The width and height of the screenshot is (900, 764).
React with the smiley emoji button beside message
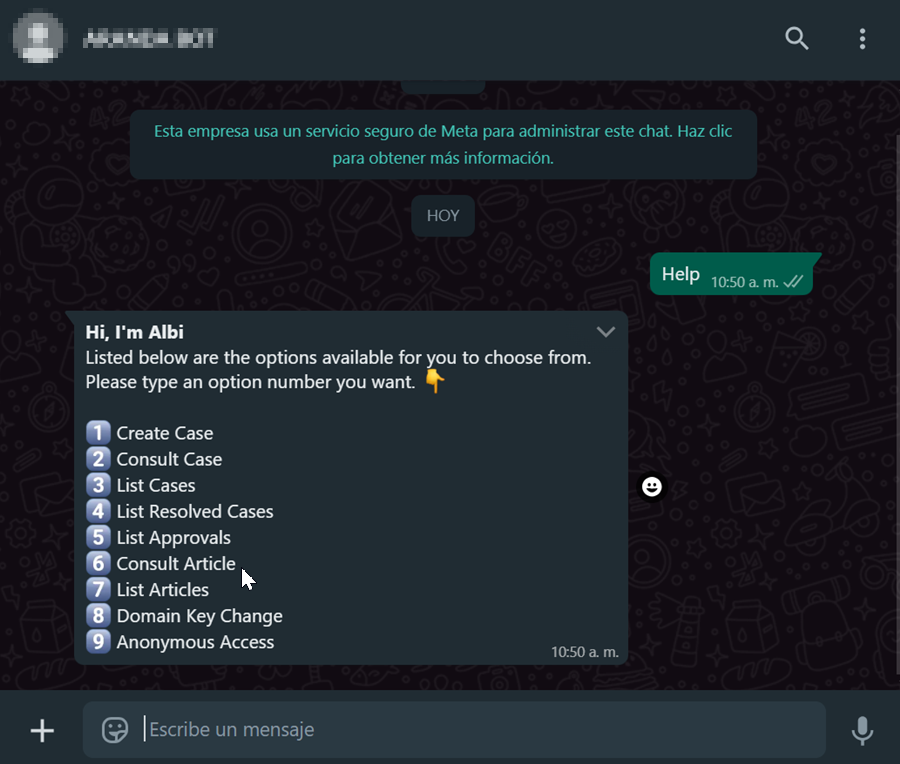coord(651,487)
